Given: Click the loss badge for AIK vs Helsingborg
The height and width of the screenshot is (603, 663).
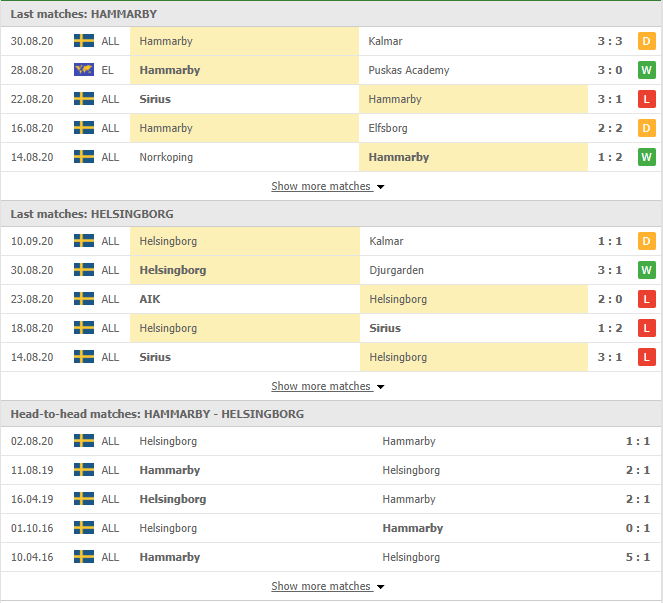Looking at the screenshot, I should 647,299.
